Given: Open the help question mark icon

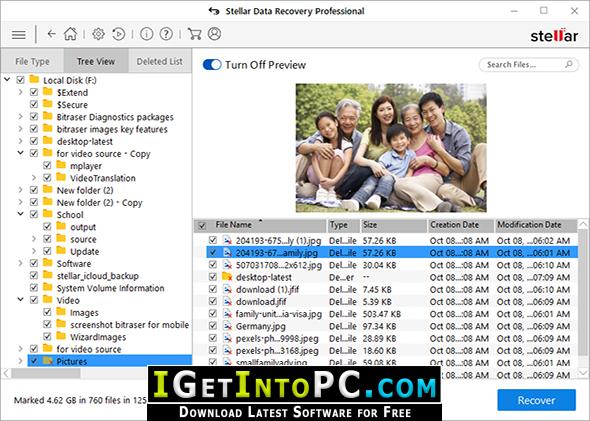Looking at the screenshot, I should (166, 34).
